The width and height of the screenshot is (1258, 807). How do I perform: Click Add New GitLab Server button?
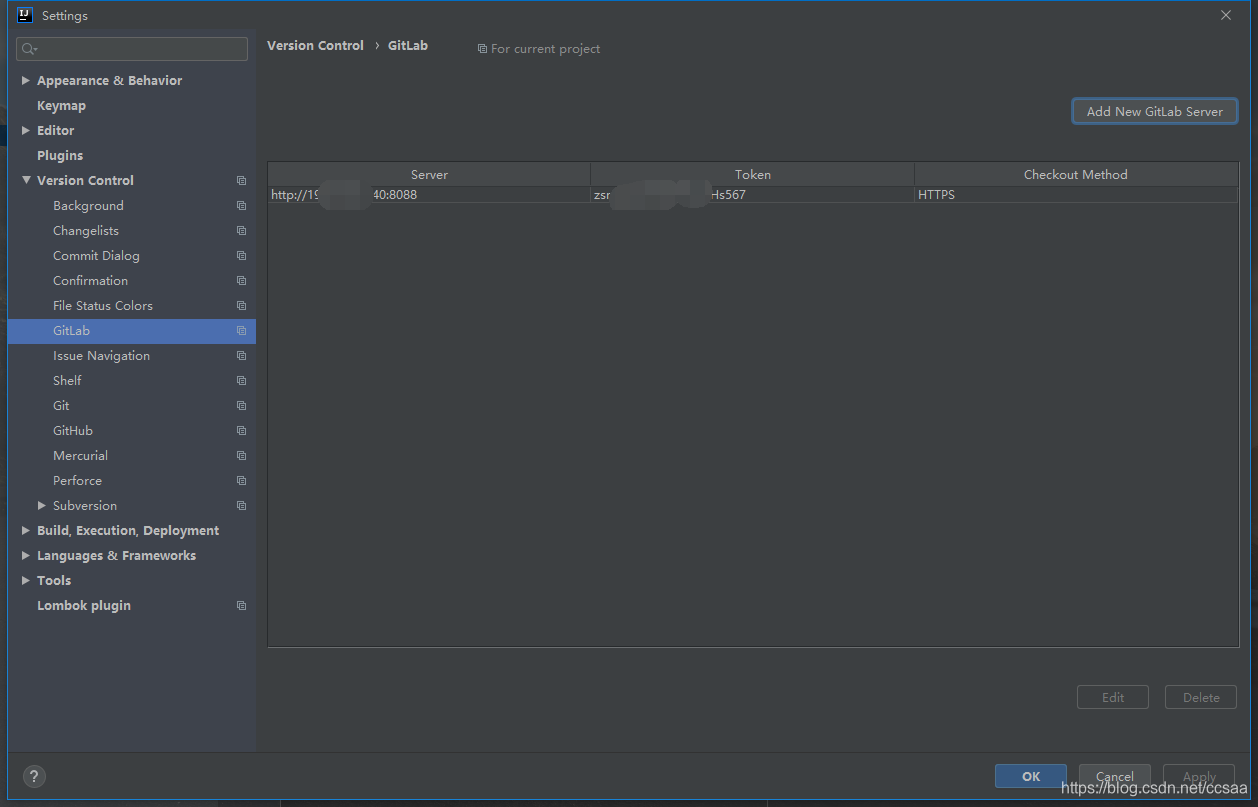[x=1155, y=111]
